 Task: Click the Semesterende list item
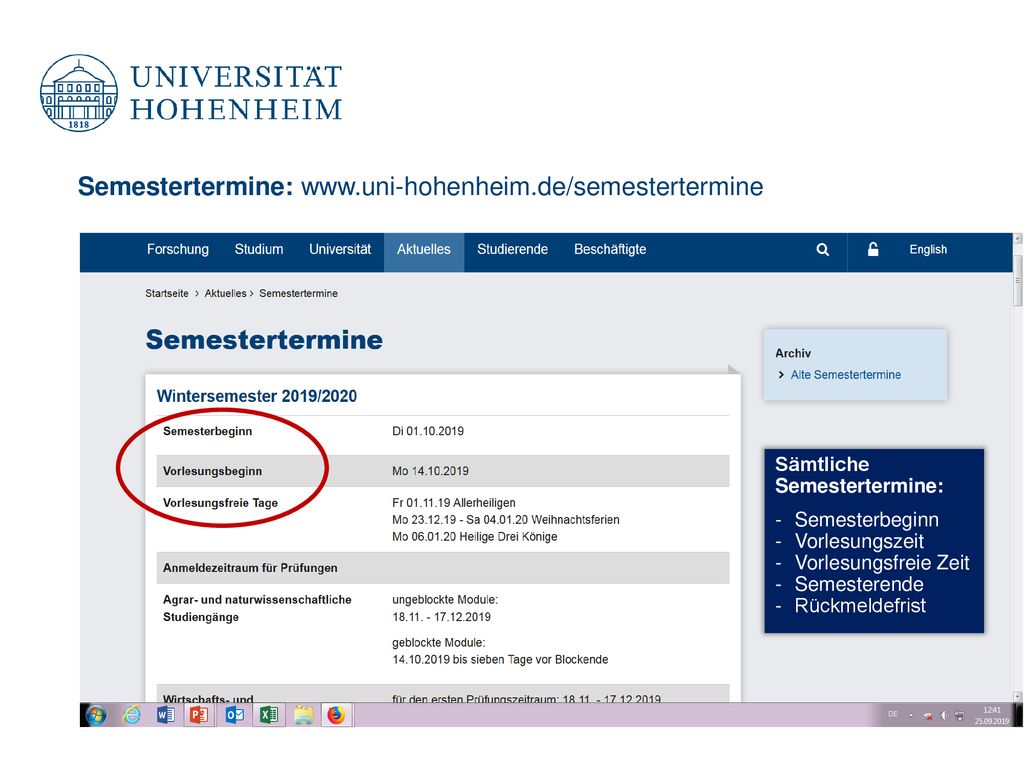pos(859,584)
